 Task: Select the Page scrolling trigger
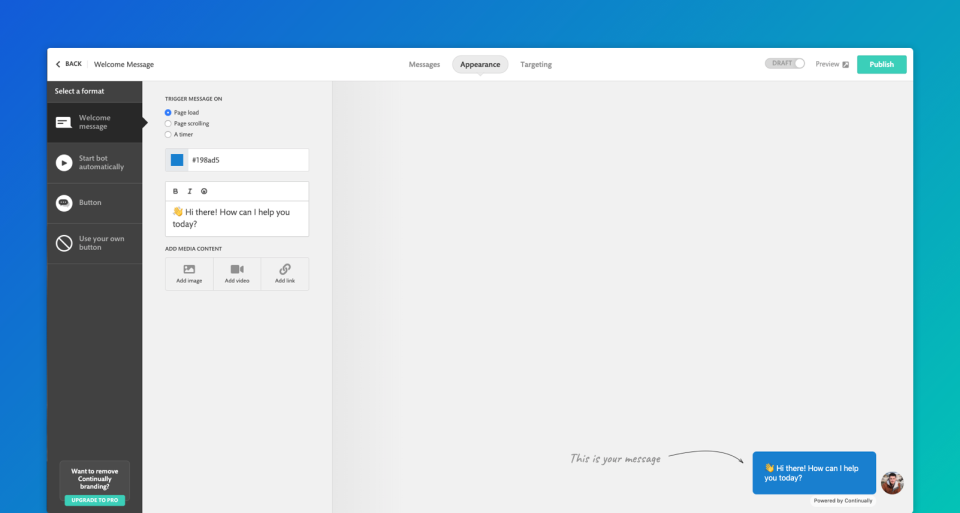[x=168, y=124]
